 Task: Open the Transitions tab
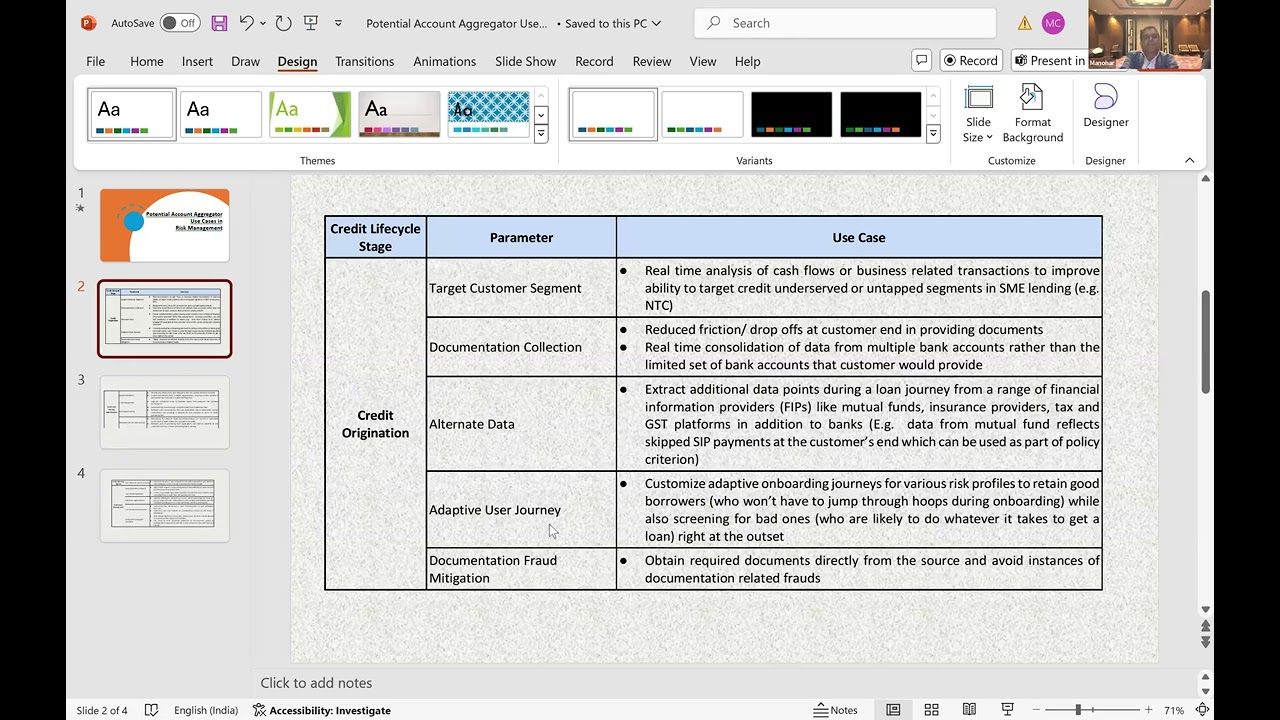click(x=364, y=61)
